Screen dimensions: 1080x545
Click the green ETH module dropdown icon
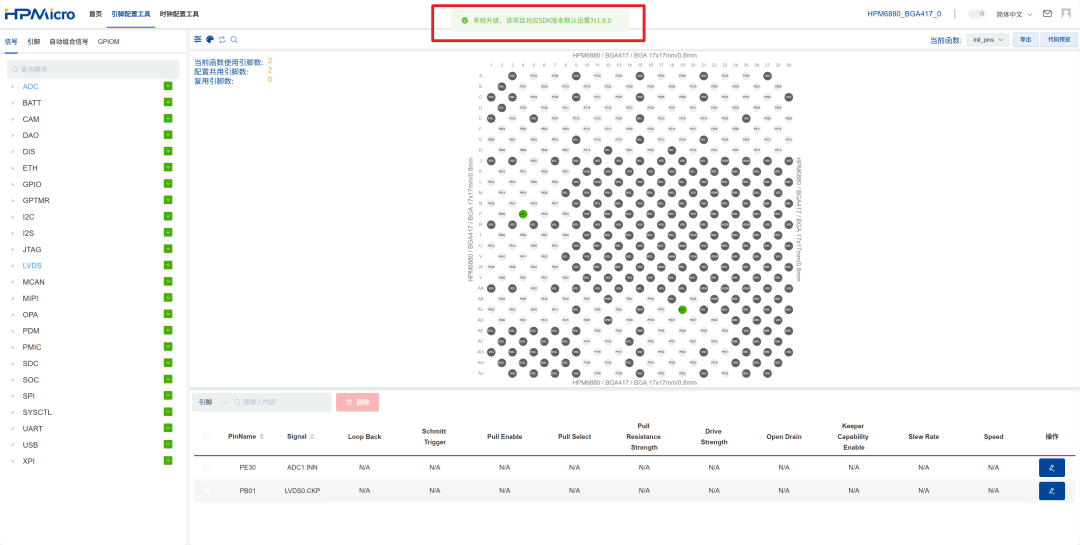tap(167, 167)
